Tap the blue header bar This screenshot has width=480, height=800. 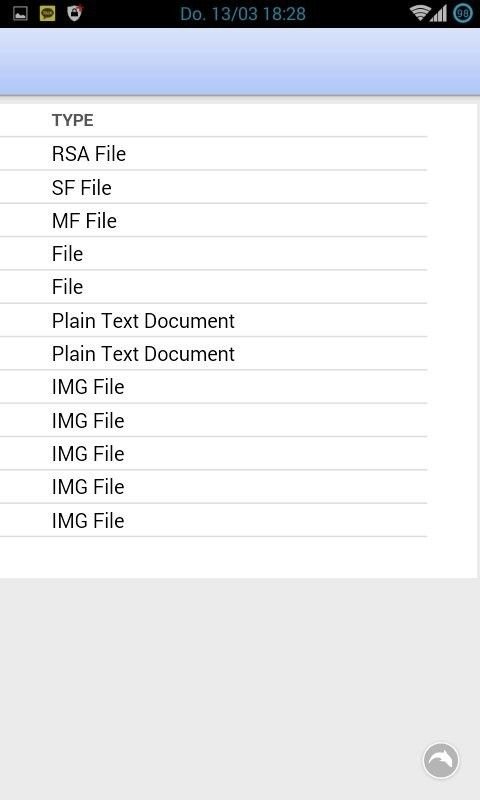click(x=240, y=61)
